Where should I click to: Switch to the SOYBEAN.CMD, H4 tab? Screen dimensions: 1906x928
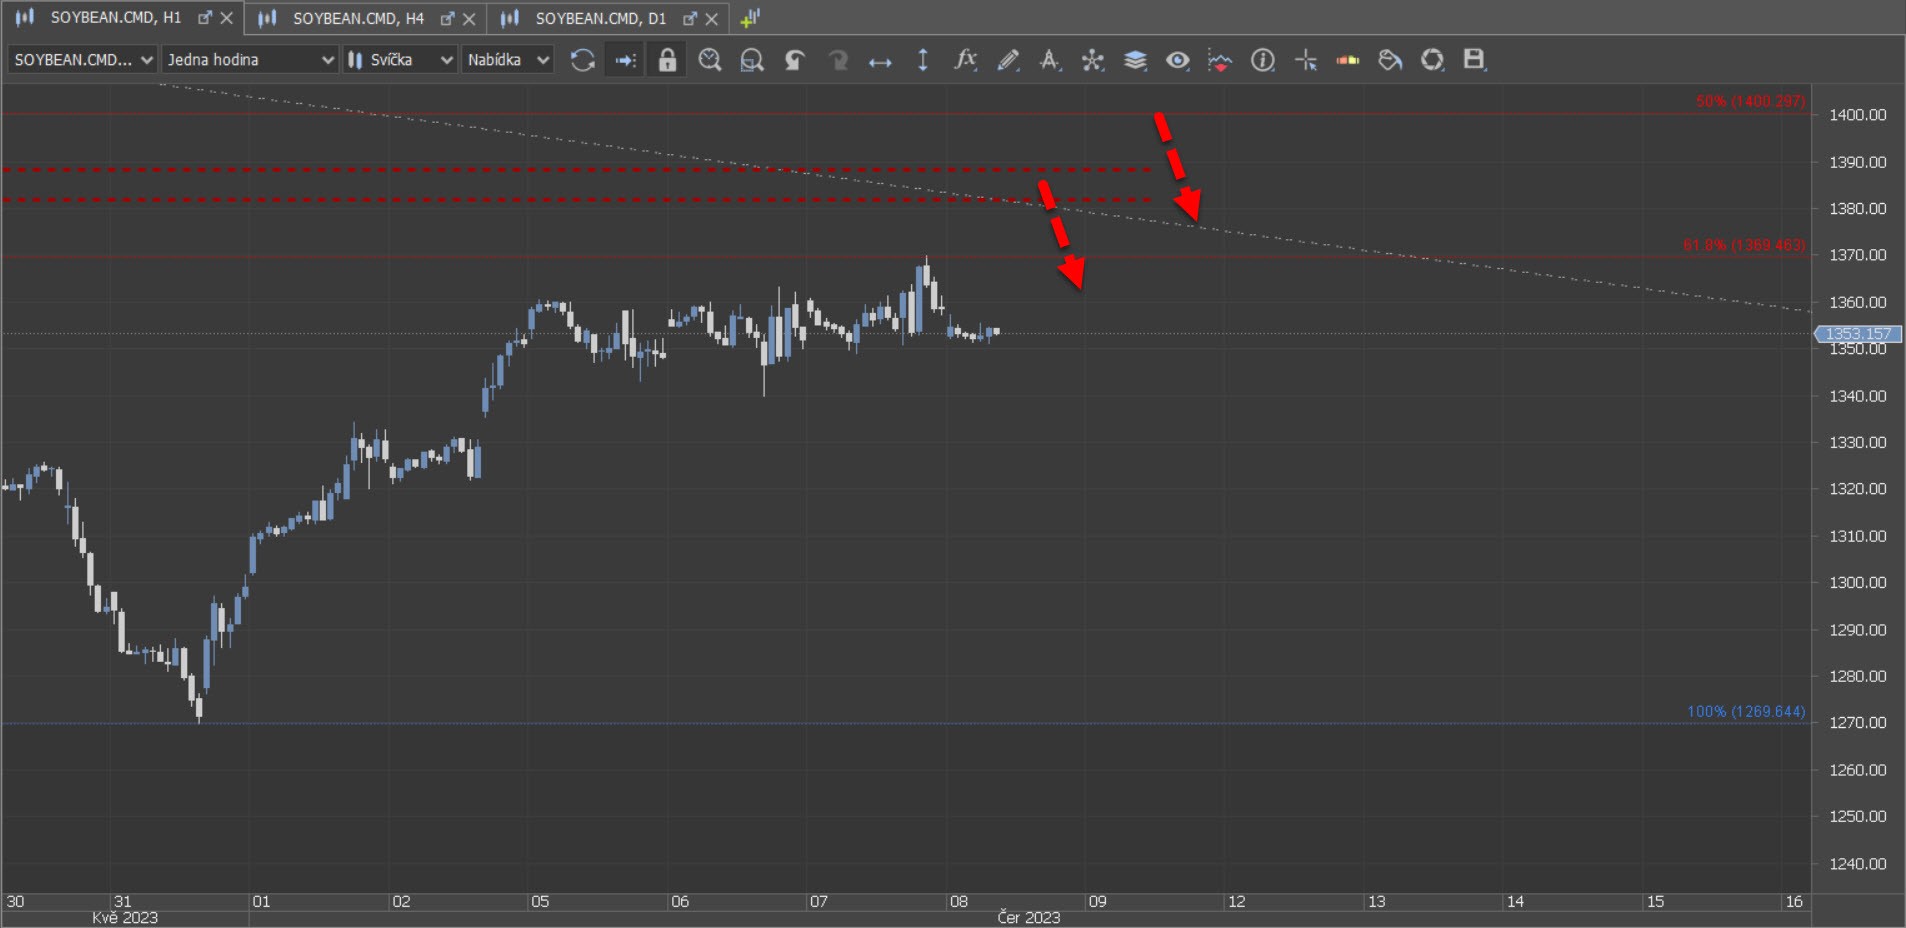pyautogui.click(x=357, y=18)
